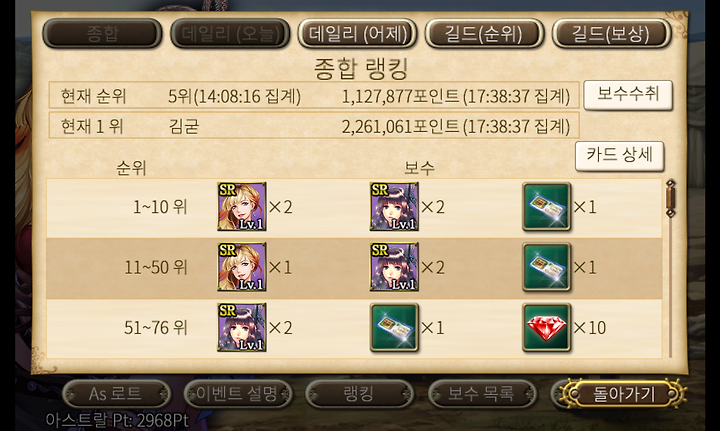Tap the ticket reward icon in the 11~50위 row
This screenshot has height=431, width=720.
coord(546,267)
